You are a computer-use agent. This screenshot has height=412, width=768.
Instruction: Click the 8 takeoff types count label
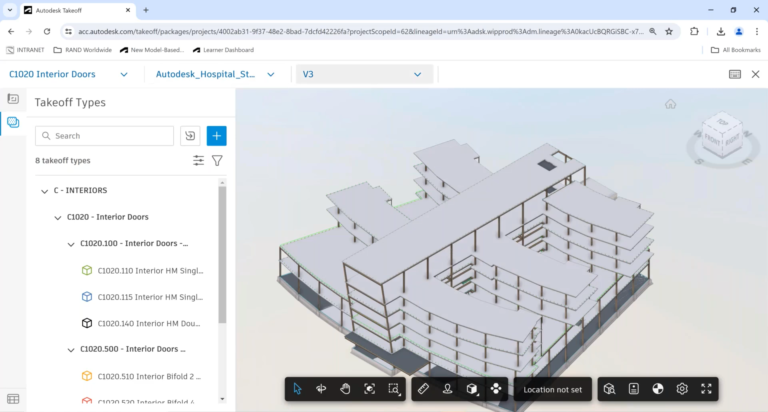point(63,160)
